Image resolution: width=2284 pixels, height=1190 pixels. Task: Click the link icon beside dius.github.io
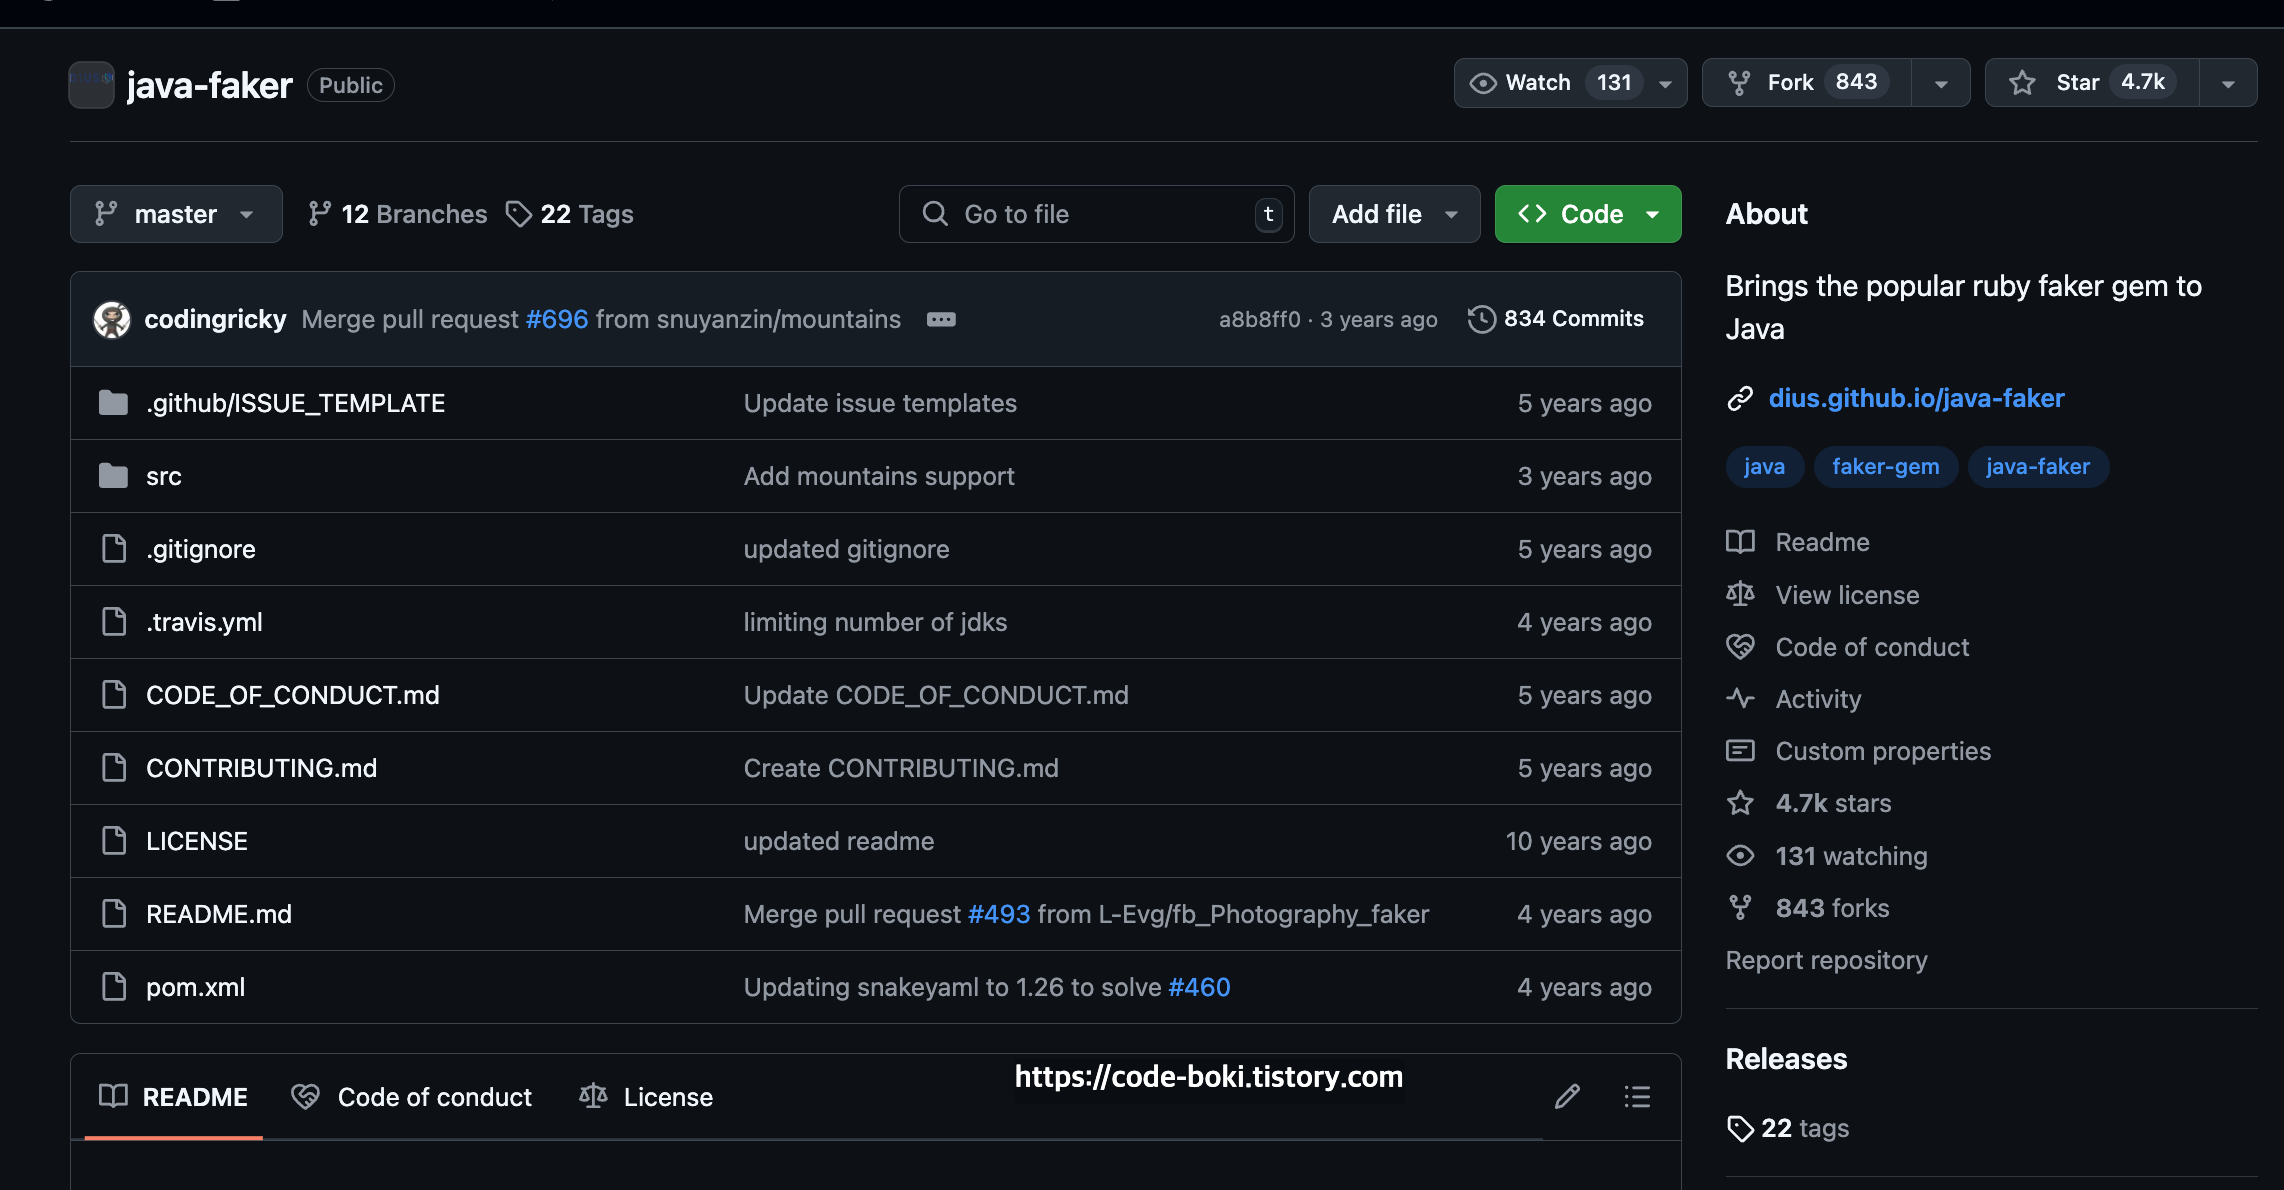(1740, 398)
